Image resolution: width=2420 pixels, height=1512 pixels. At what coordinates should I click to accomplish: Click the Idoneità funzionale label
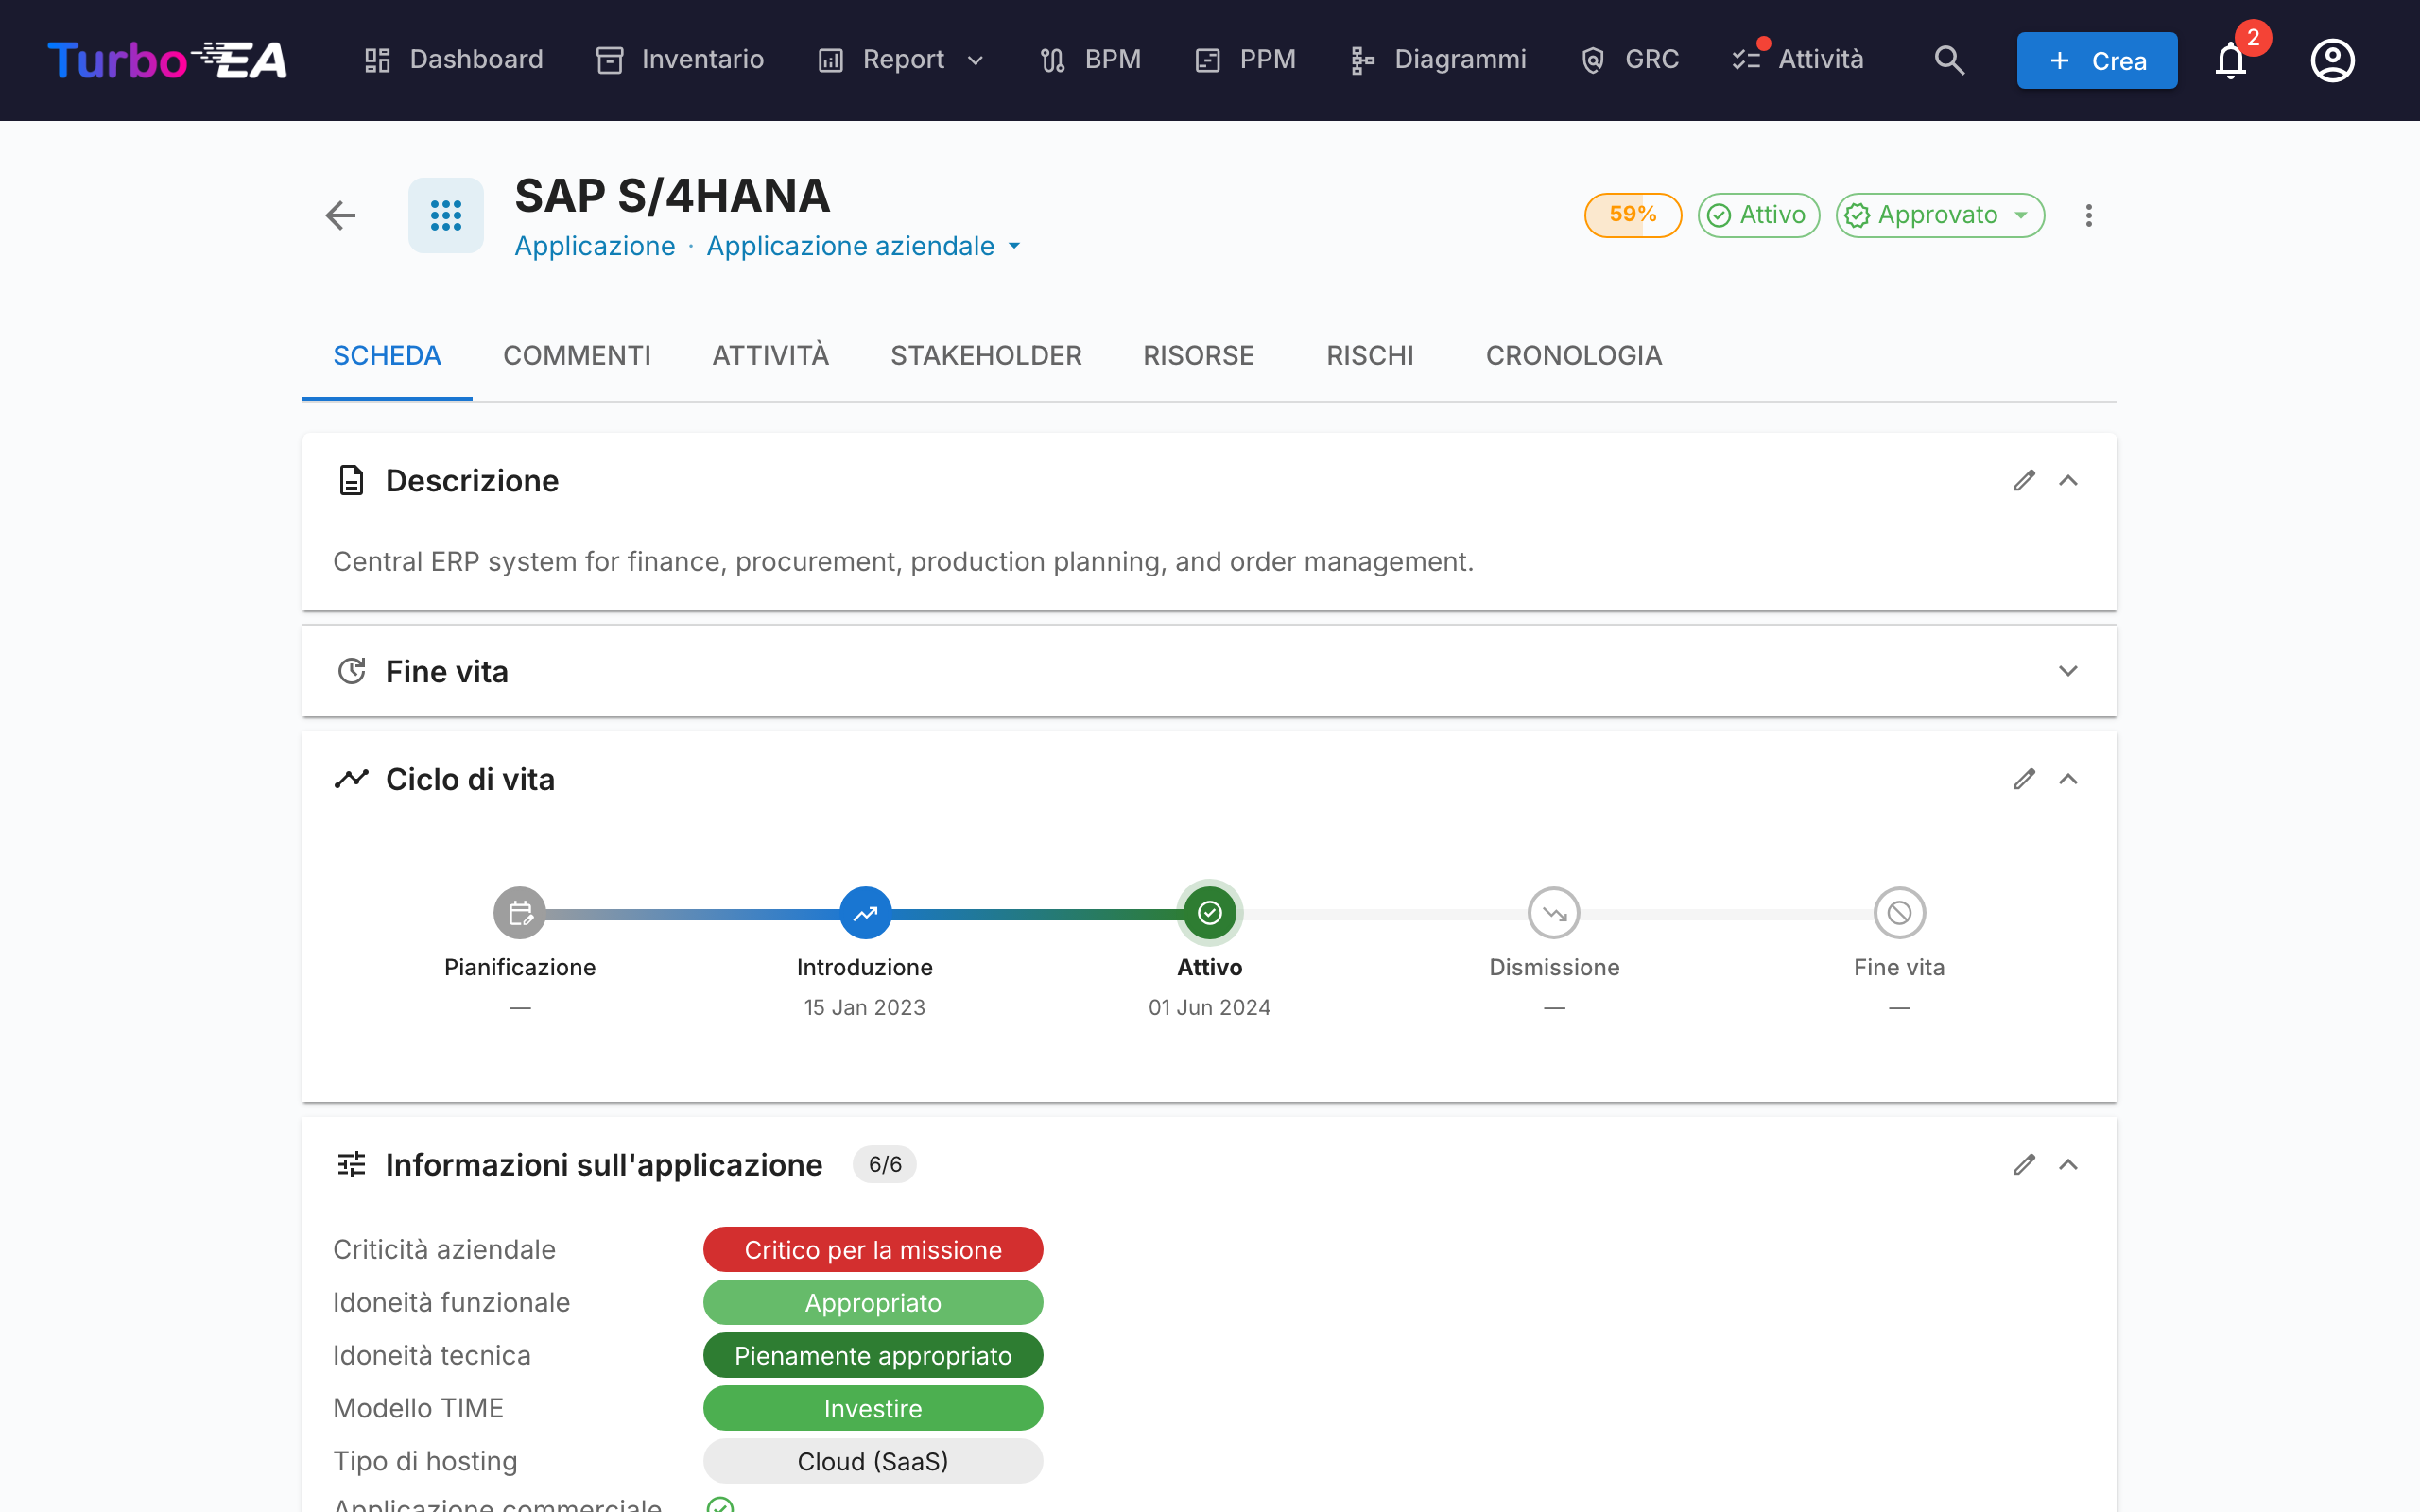tap(451, 1303)
